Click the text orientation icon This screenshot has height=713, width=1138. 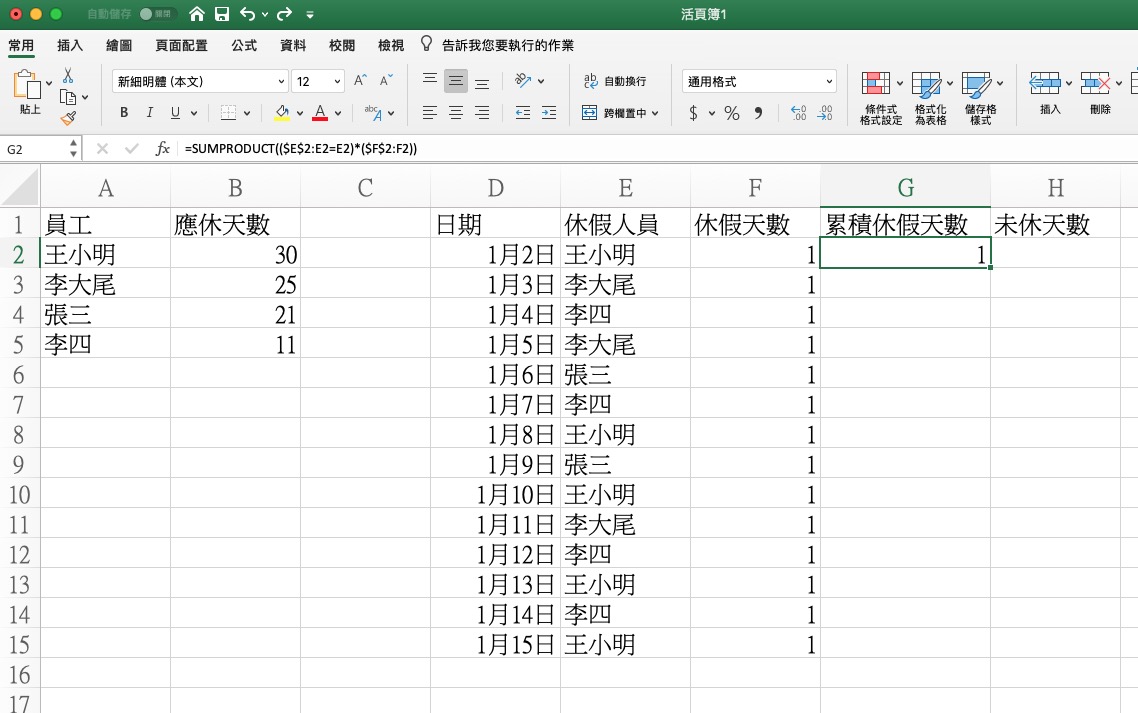click(523, 81)
